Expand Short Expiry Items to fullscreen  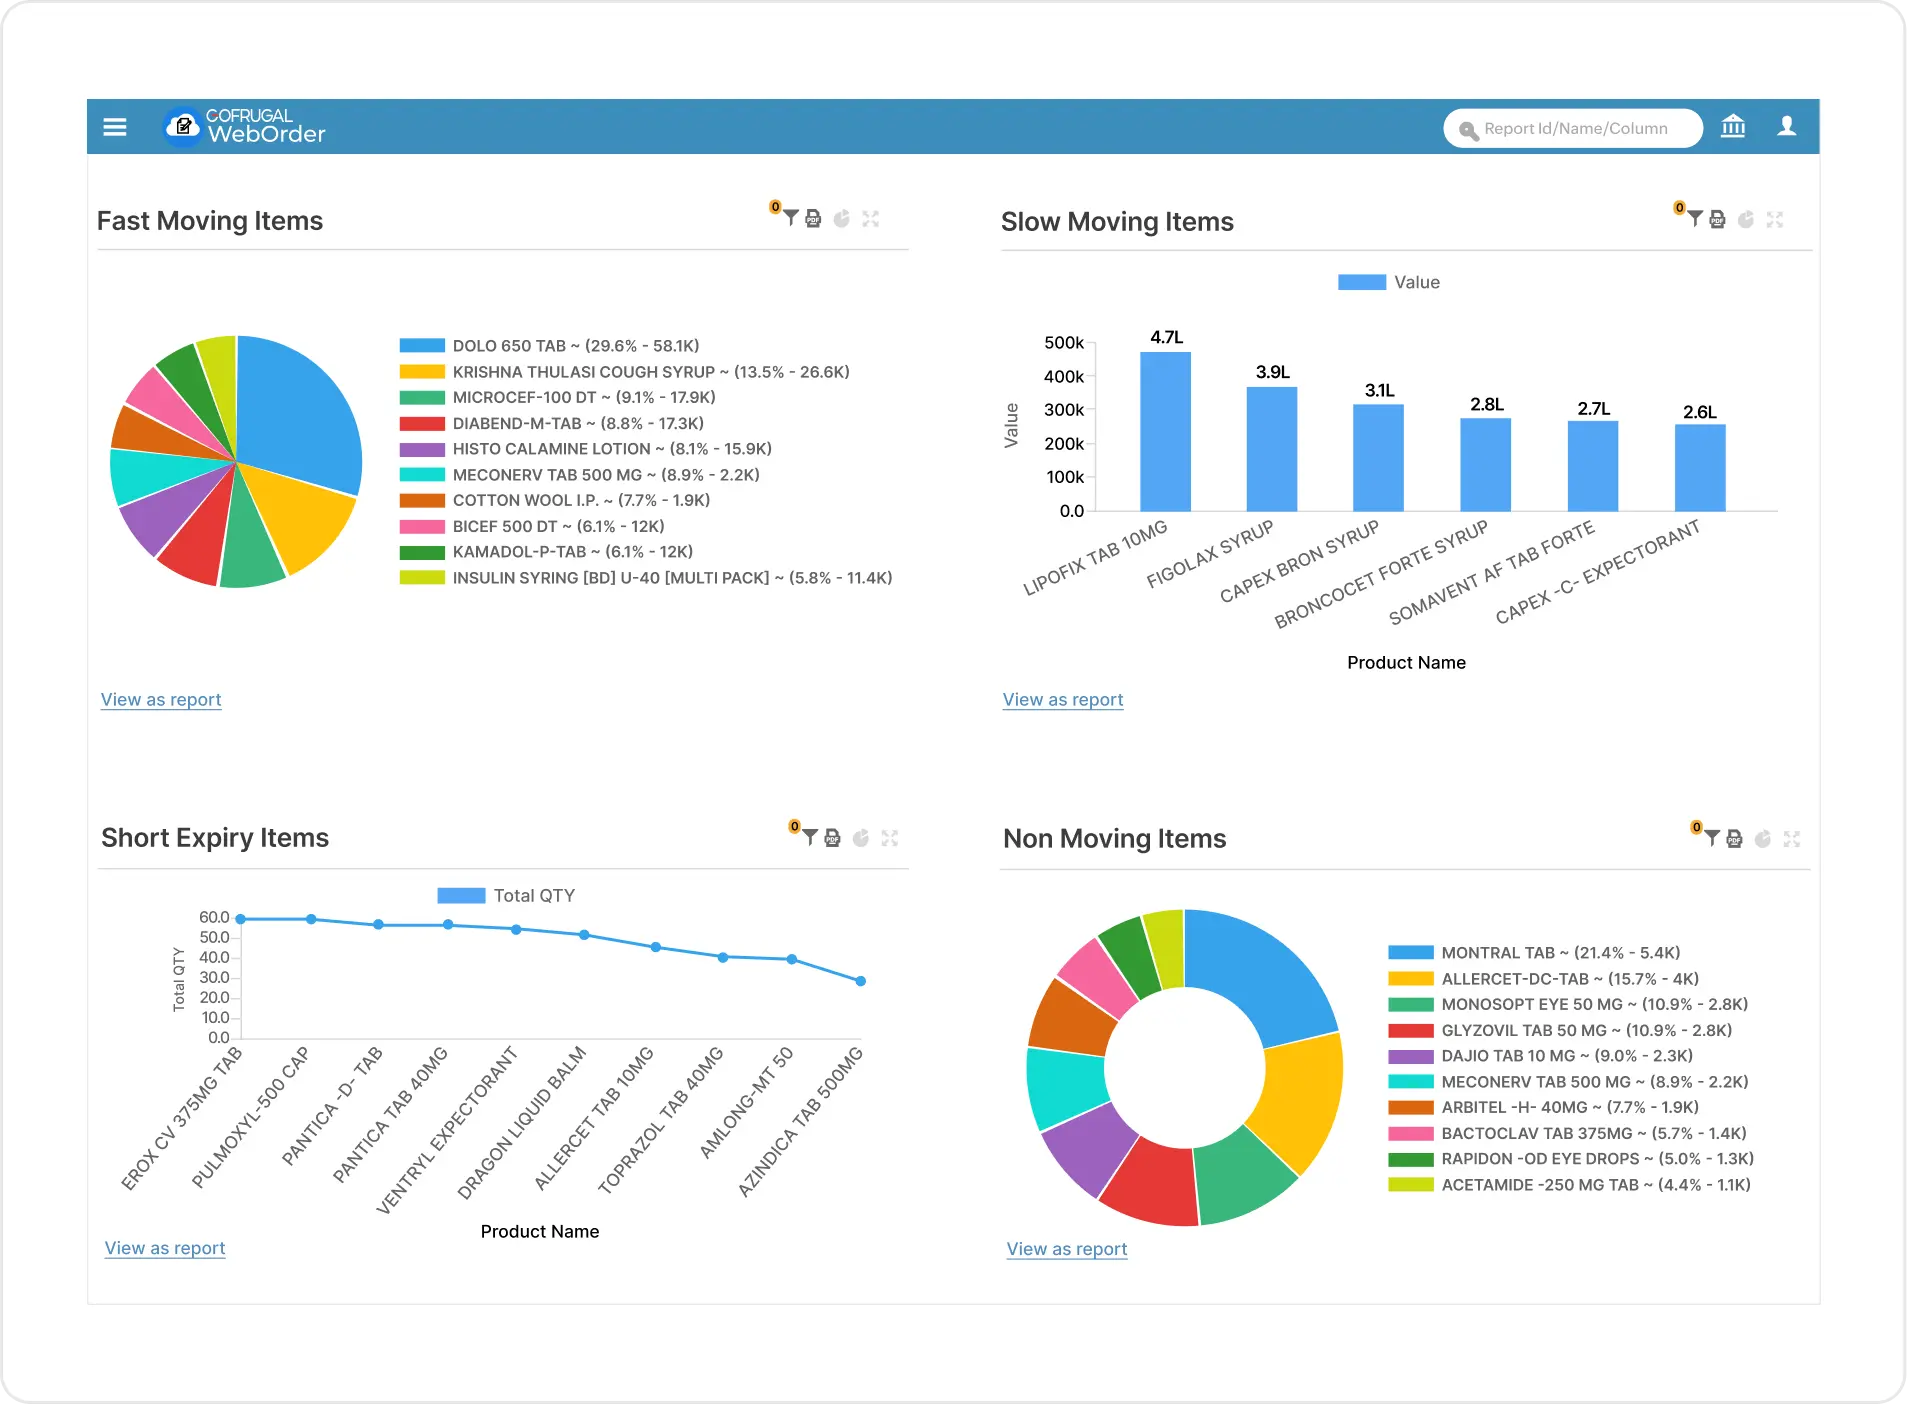[891, 839]
